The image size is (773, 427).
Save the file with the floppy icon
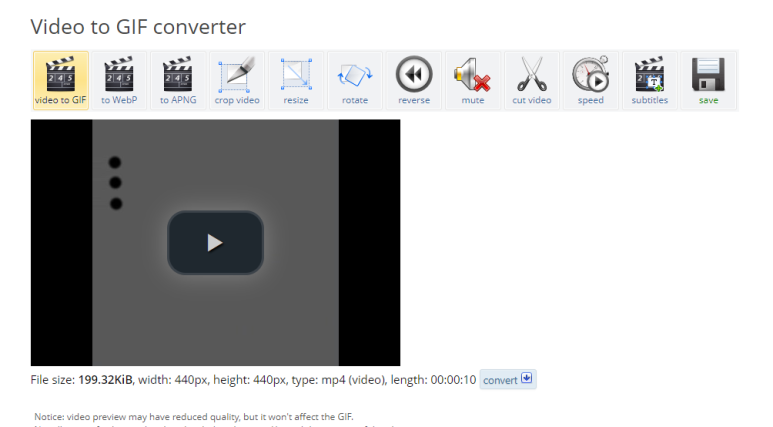click(x=708, y=80)
